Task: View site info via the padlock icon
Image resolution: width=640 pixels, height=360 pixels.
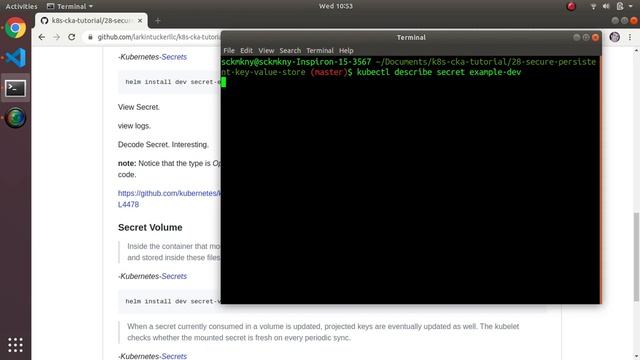Action: pos(90,37)
